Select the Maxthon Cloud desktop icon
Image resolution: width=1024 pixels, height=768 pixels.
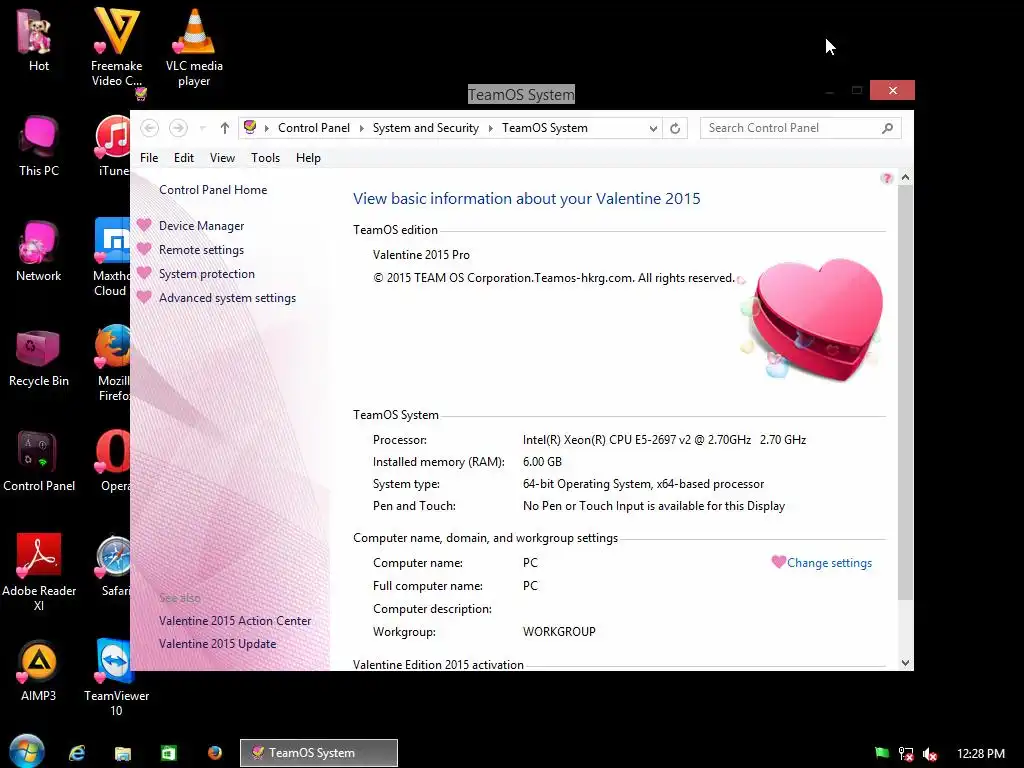point(111,257)
